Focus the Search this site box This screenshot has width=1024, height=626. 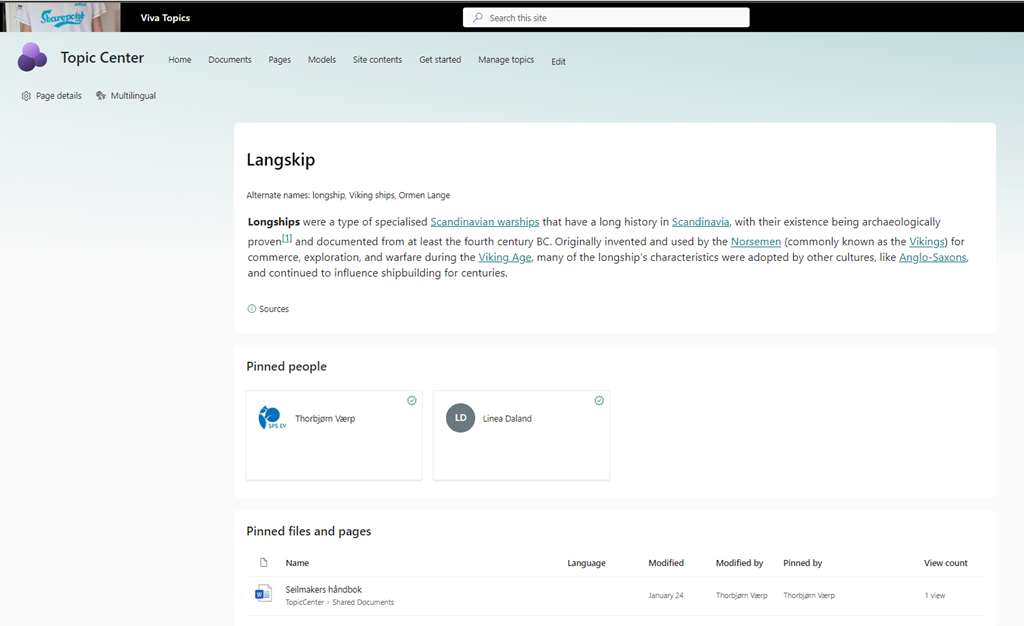(x=606, y=18)
